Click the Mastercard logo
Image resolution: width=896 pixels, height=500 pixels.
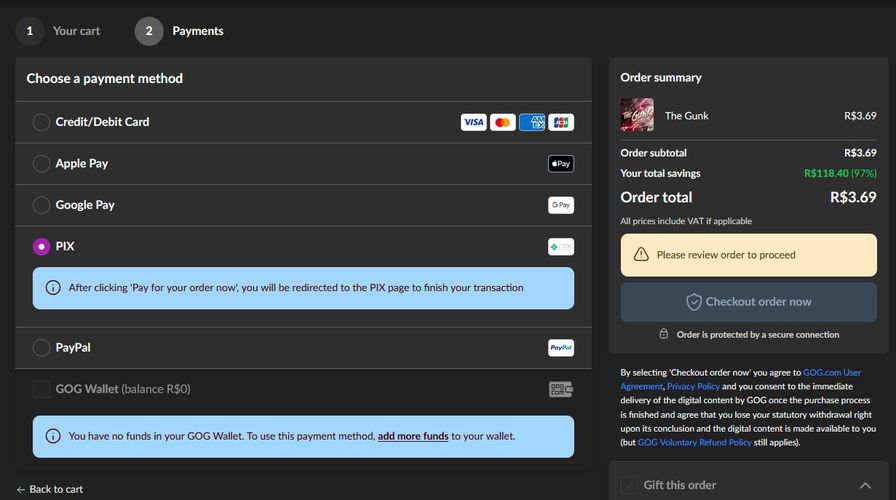503,122
